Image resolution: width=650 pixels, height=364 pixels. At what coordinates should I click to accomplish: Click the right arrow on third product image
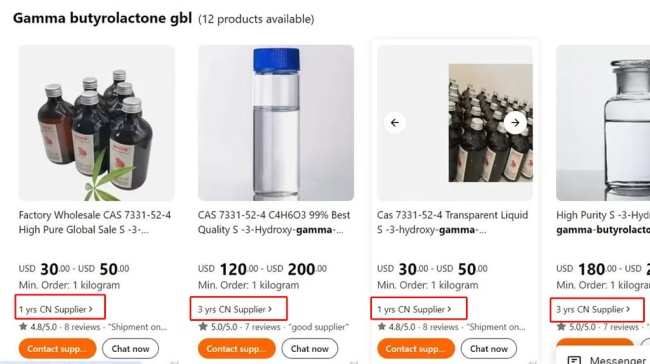click(515, 123)
